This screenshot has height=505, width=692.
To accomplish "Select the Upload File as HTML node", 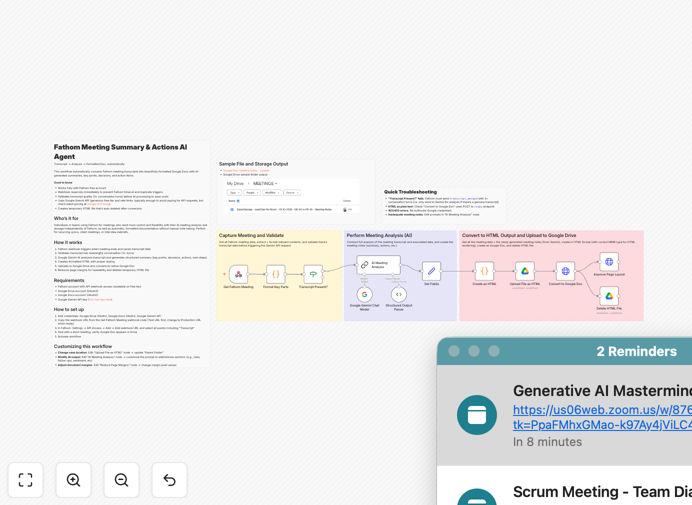I will [x=525, y=271].
